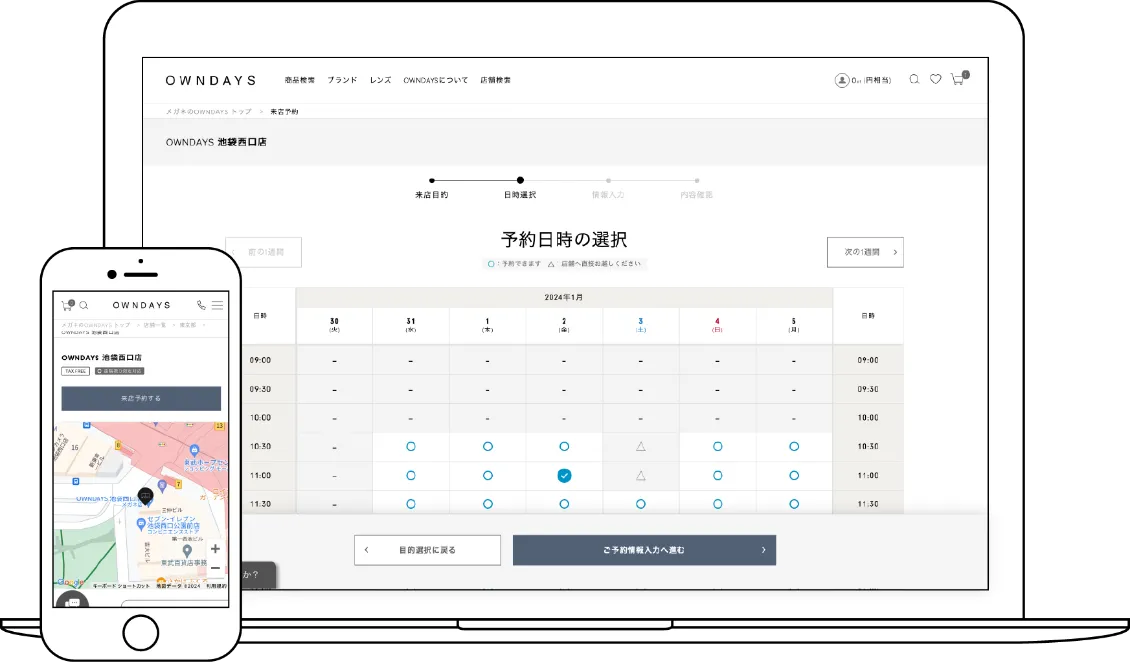The height and width of the screenshot is (662, 1130).
Task: Tap the phone call icon on mobile
Action: 202,305
